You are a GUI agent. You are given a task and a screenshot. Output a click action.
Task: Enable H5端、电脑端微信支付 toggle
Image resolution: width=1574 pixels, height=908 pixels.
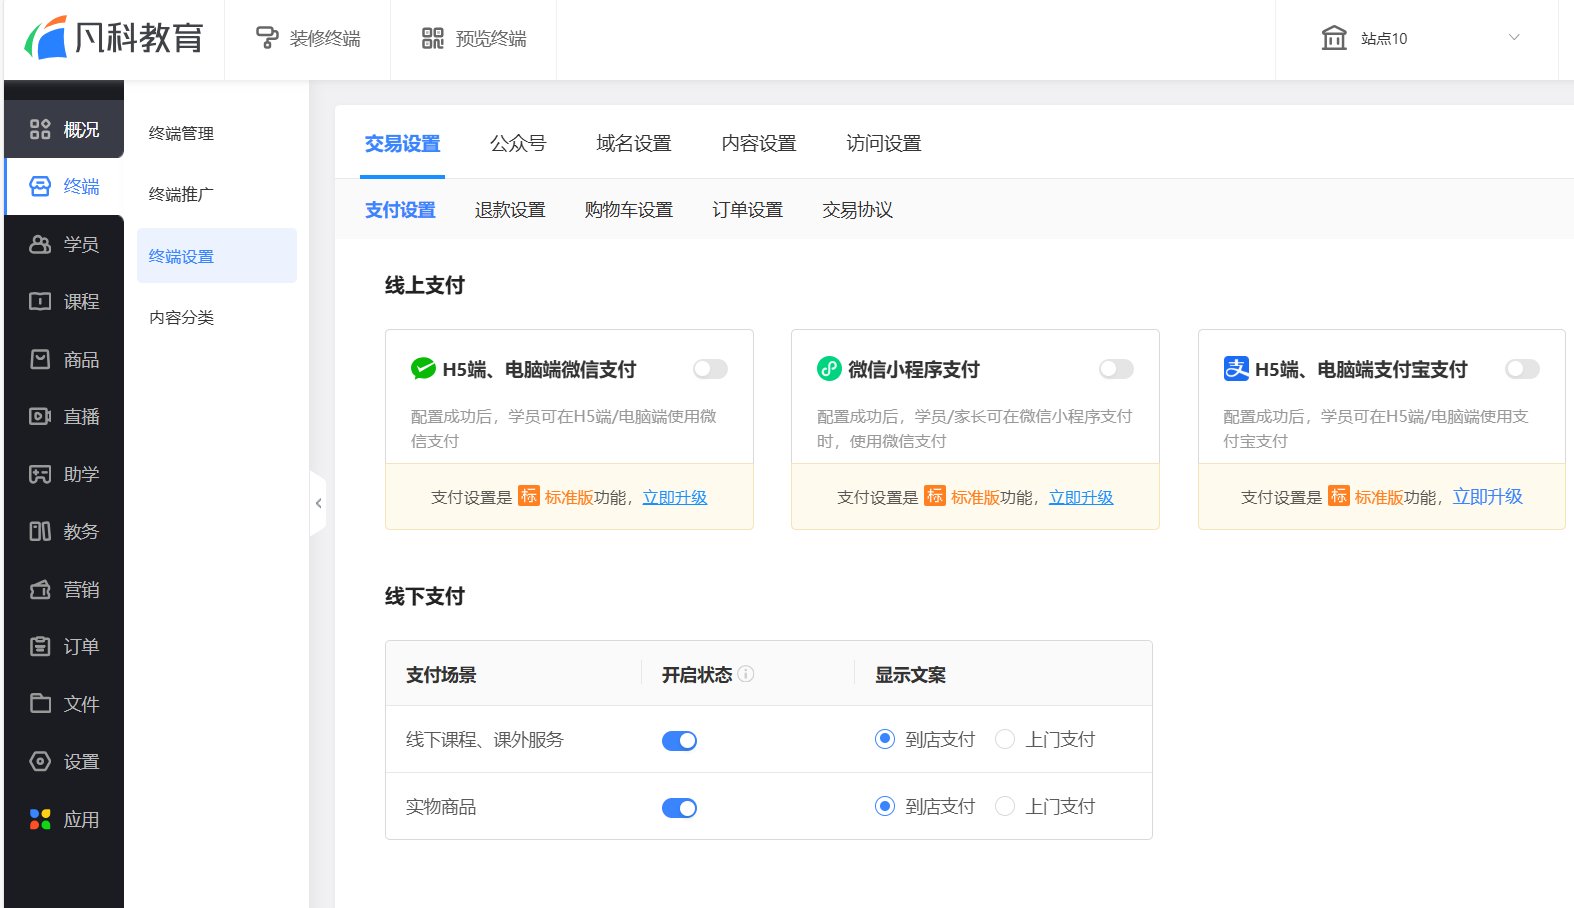[x=710, y=369]
